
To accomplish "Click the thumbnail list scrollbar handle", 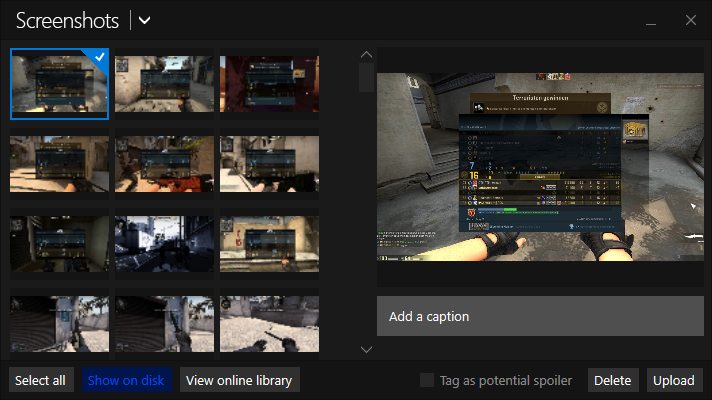I will [x=366, y=78].
